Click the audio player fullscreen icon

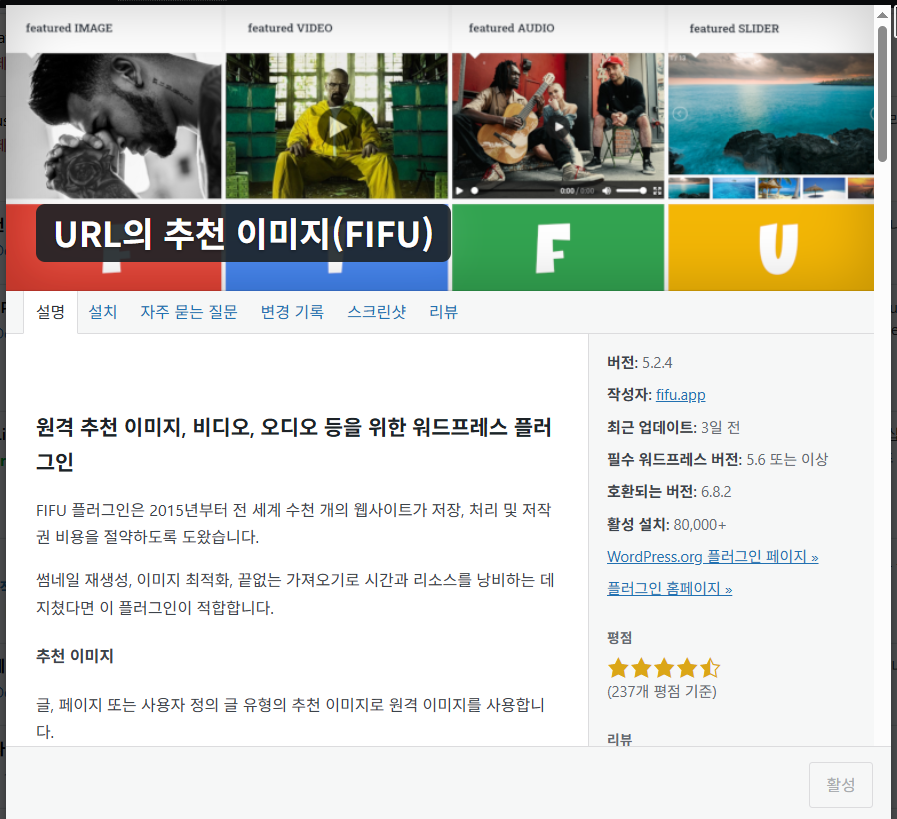[x=657, y=190]
